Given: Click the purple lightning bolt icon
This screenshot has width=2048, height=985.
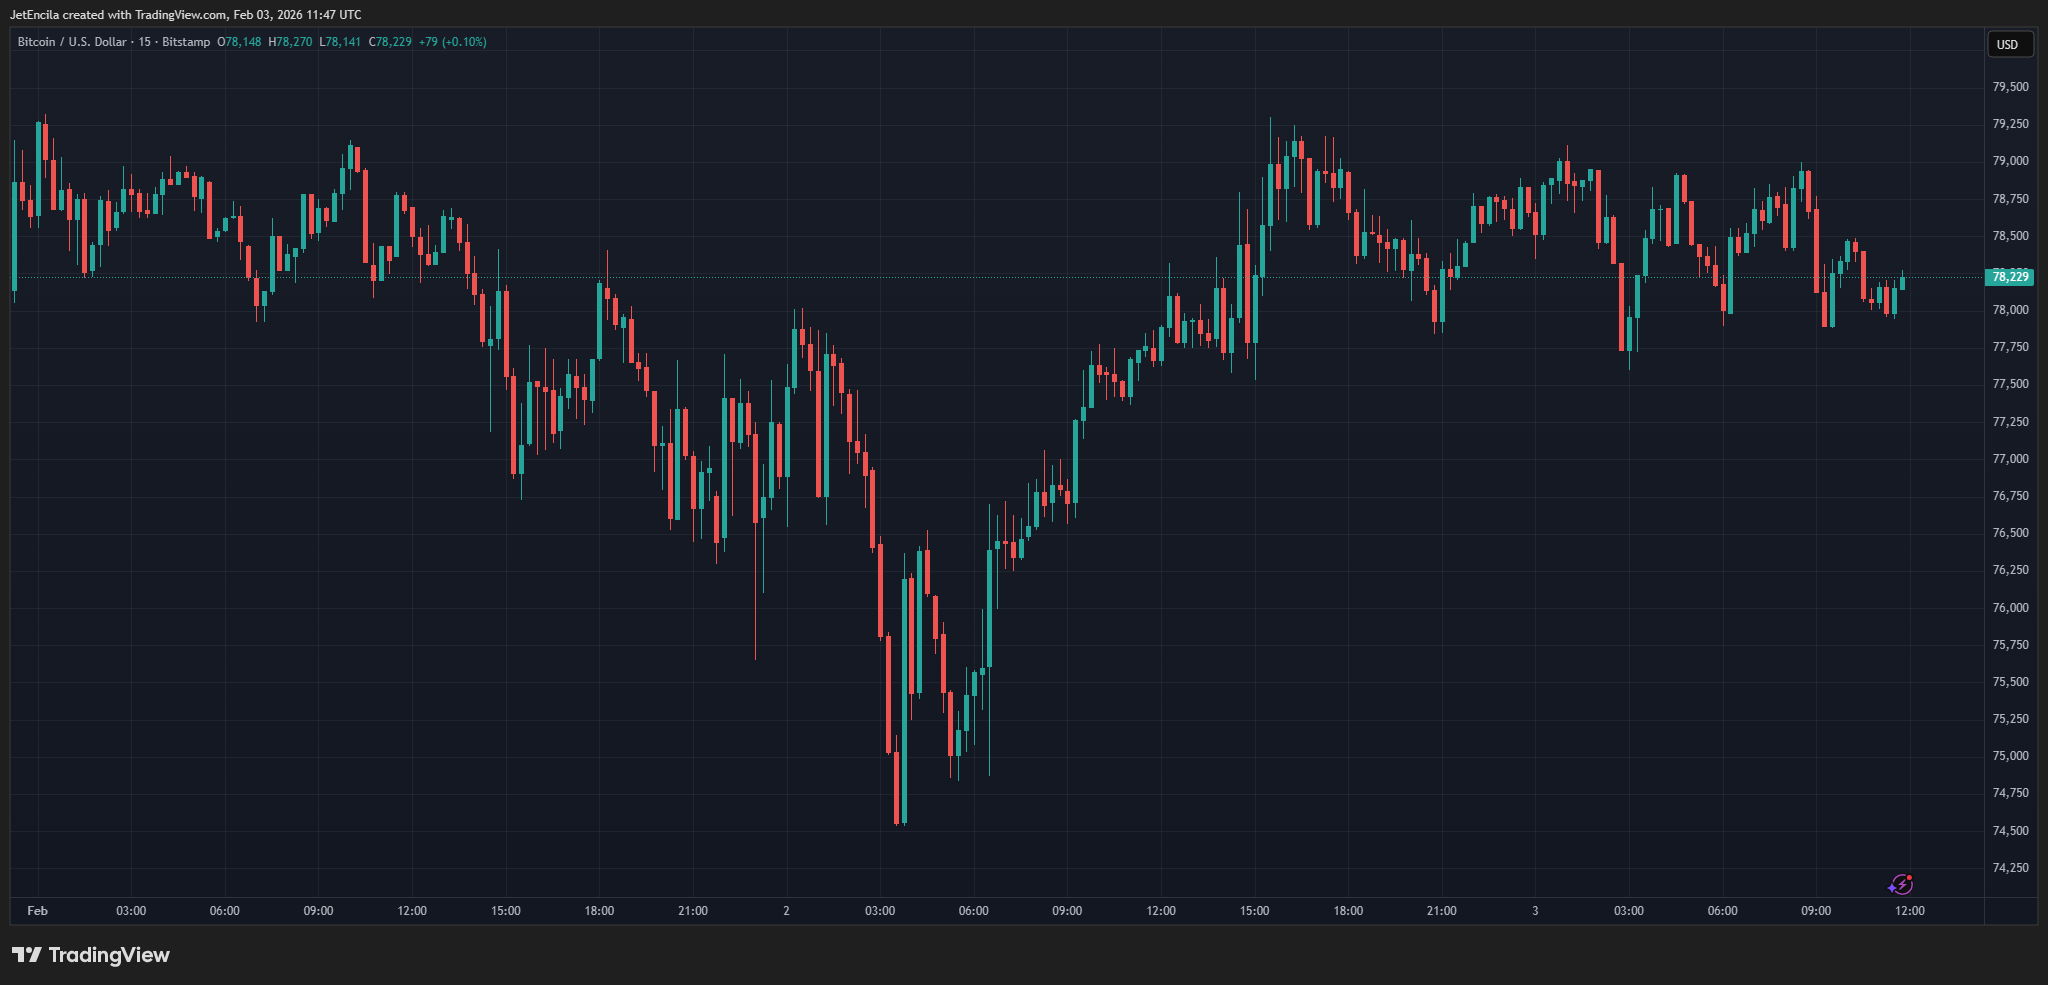Looking at the screenshot, I should pyautogui.click(x=1900, y=884).
